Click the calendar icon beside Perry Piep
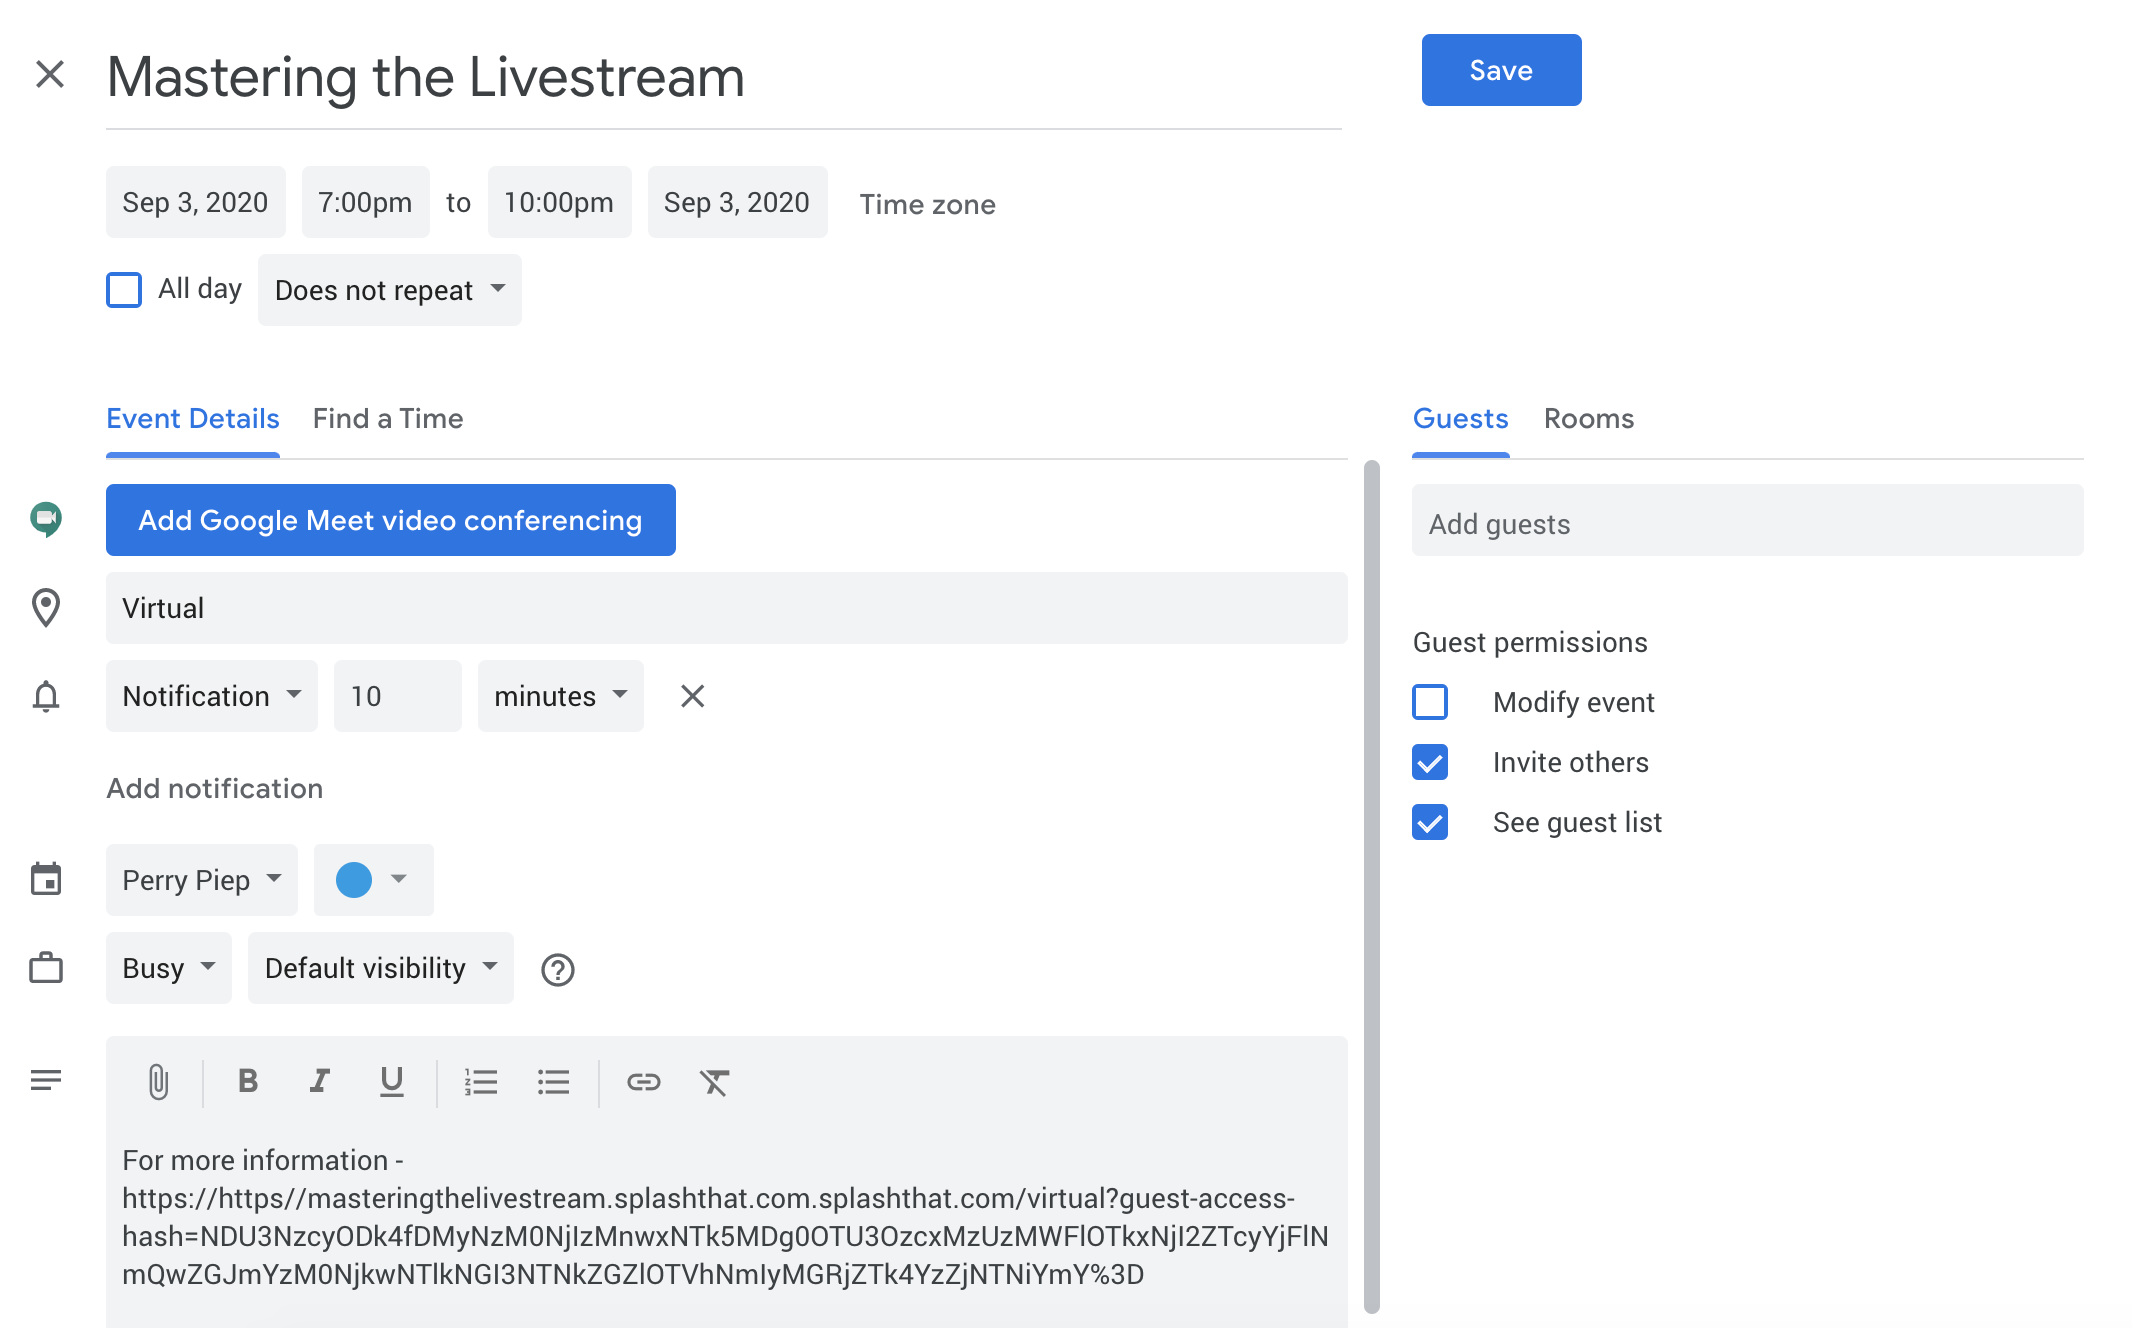The width and height of the screenshot is (2132, 1328). click(46, 880)
